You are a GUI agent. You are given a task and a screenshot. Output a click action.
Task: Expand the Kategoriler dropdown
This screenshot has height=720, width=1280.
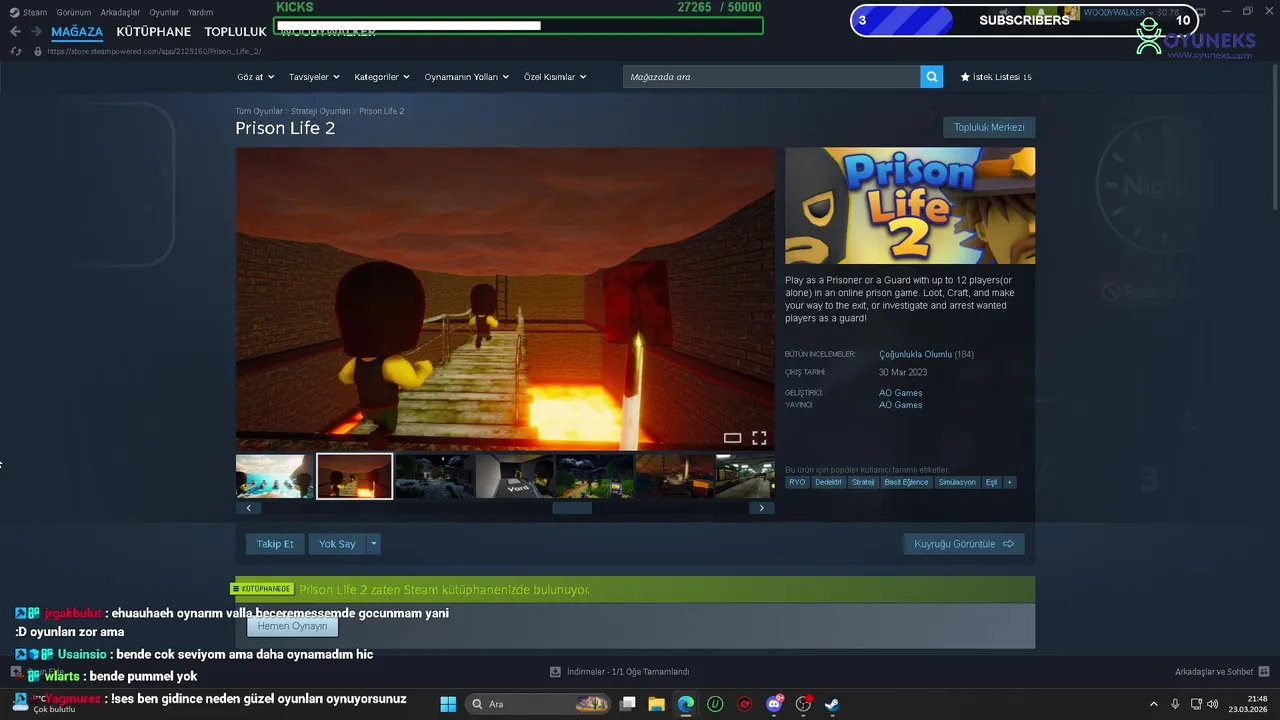(x=382, y=77)
